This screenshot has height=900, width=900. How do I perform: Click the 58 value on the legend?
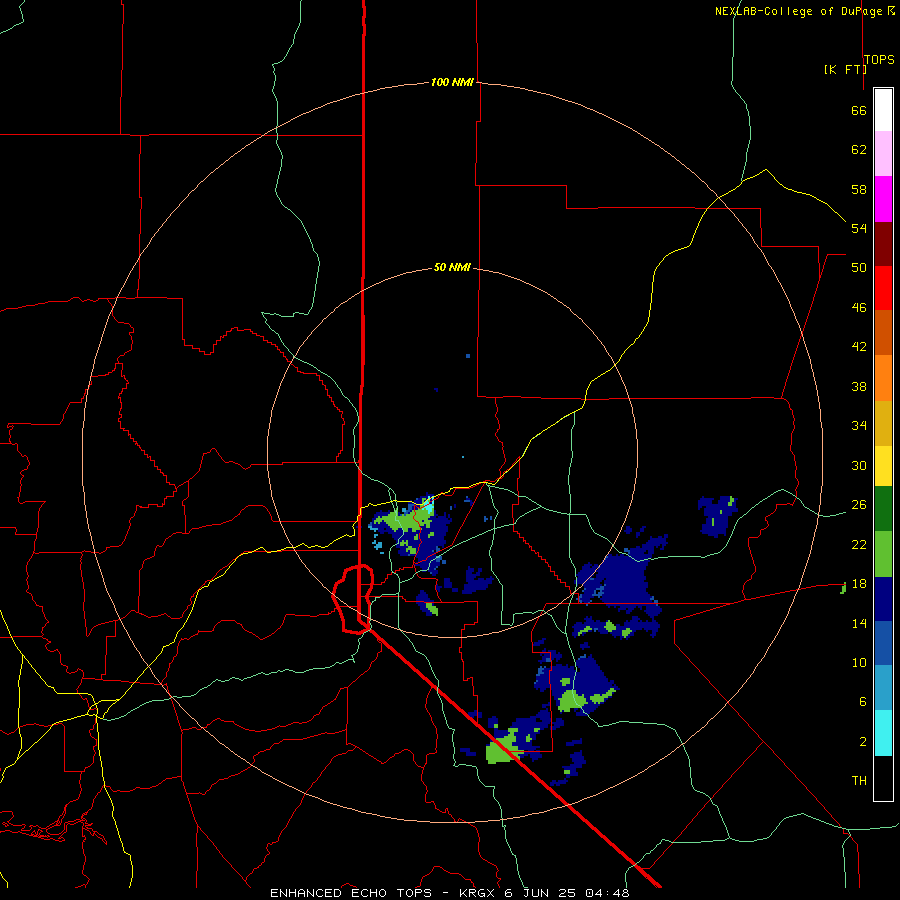coord(859,189)
